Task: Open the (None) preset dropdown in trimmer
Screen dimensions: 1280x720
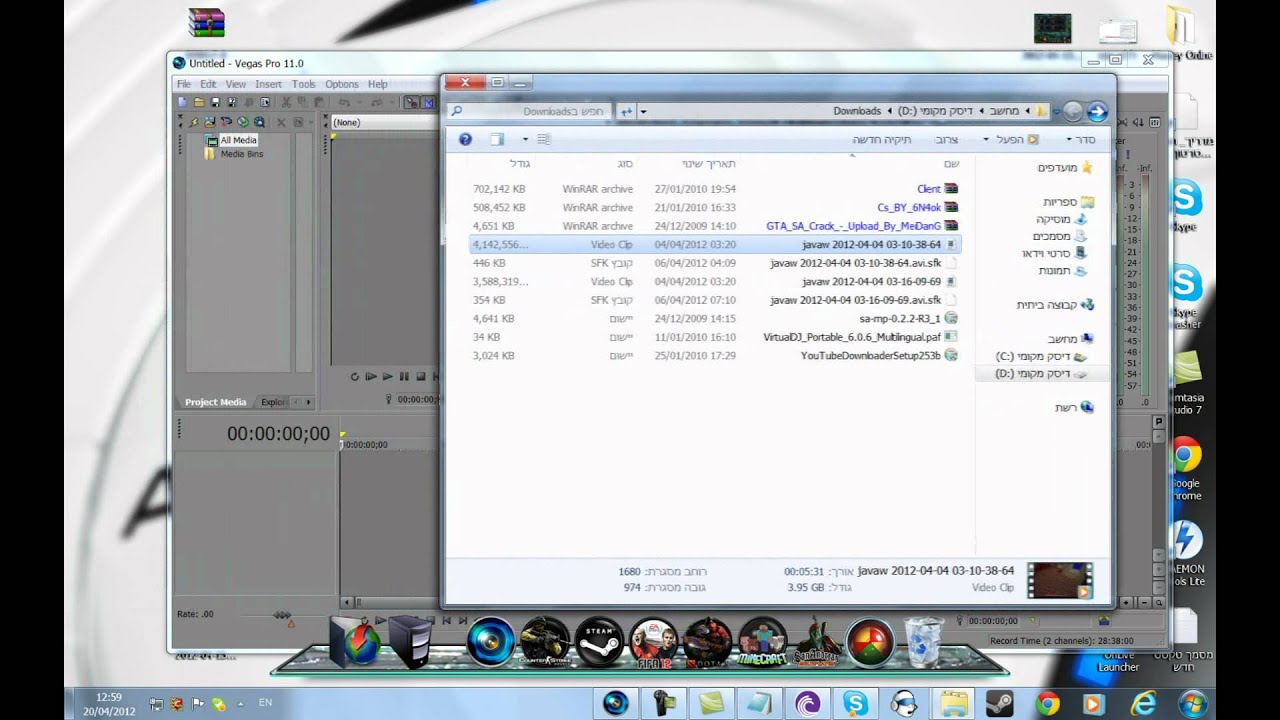Action: pos(384,122)
